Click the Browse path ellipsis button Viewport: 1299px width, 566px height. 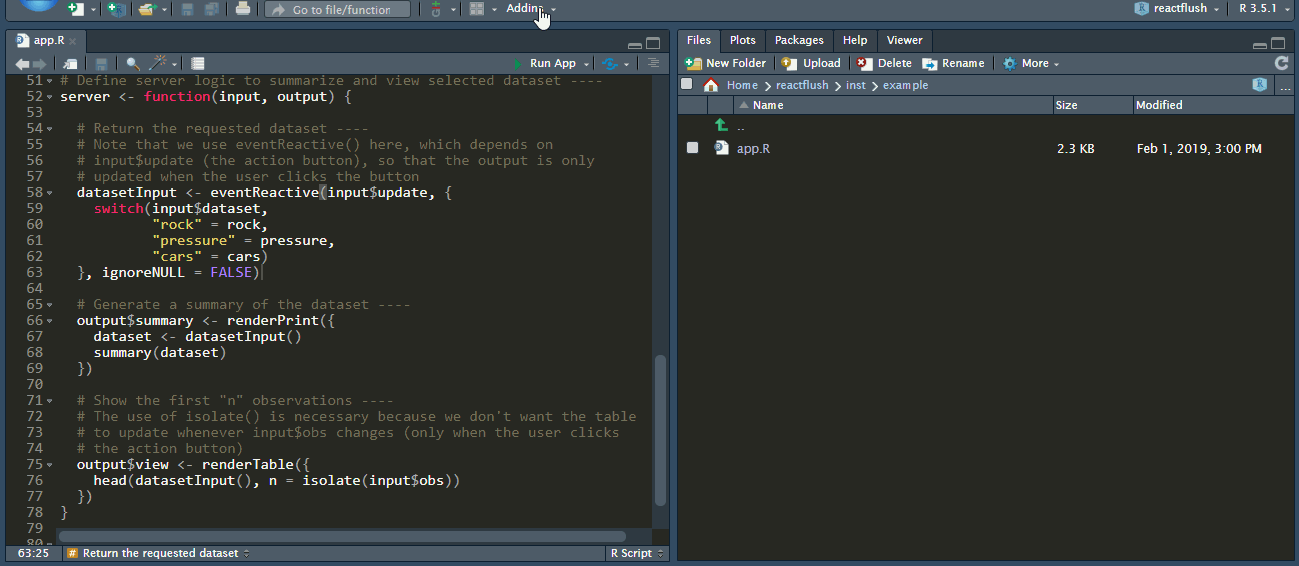1285,86
